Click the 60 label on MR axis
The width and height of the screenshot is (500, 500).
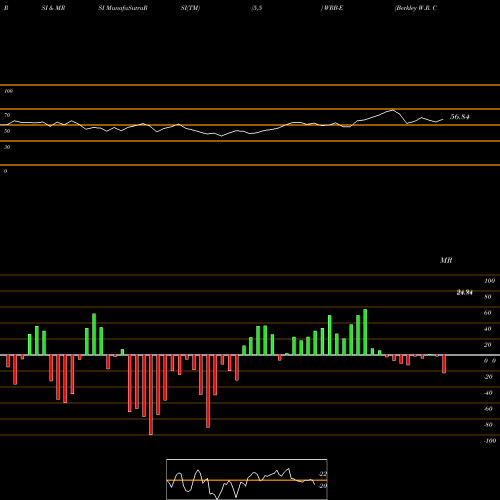coord(488,313)
